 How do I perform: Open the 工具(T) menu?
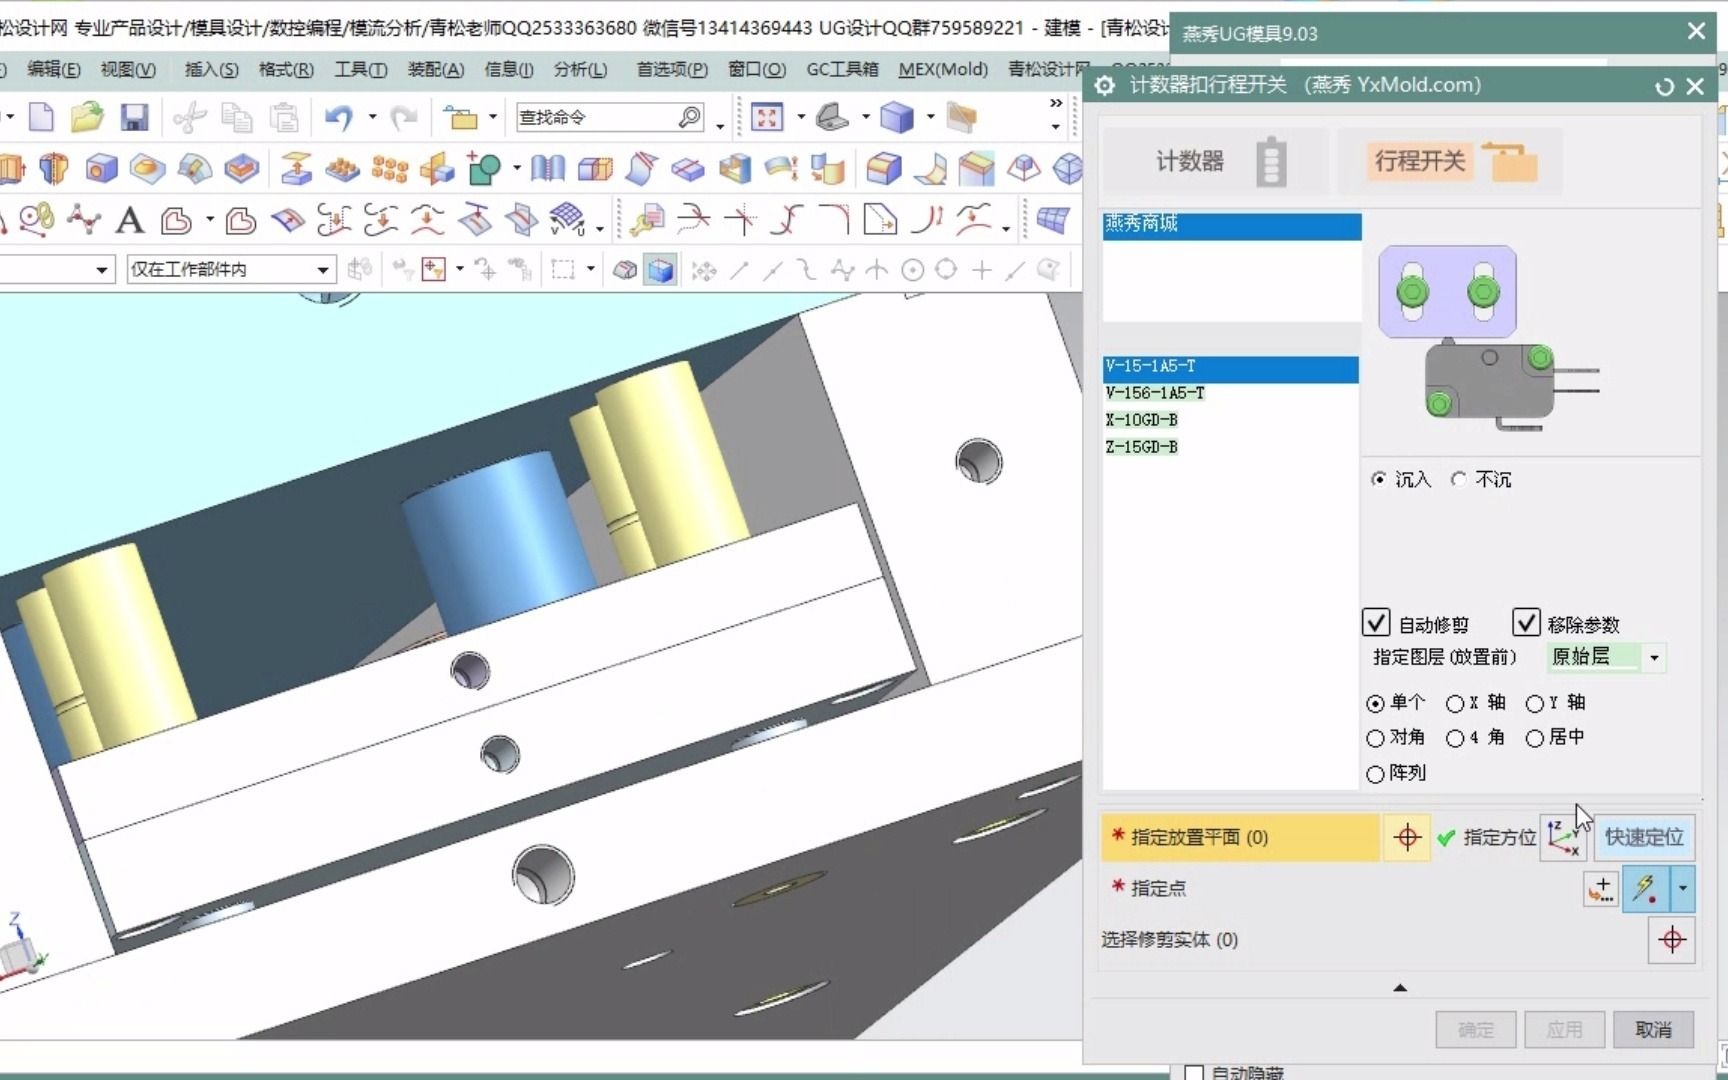pos(360,69)
